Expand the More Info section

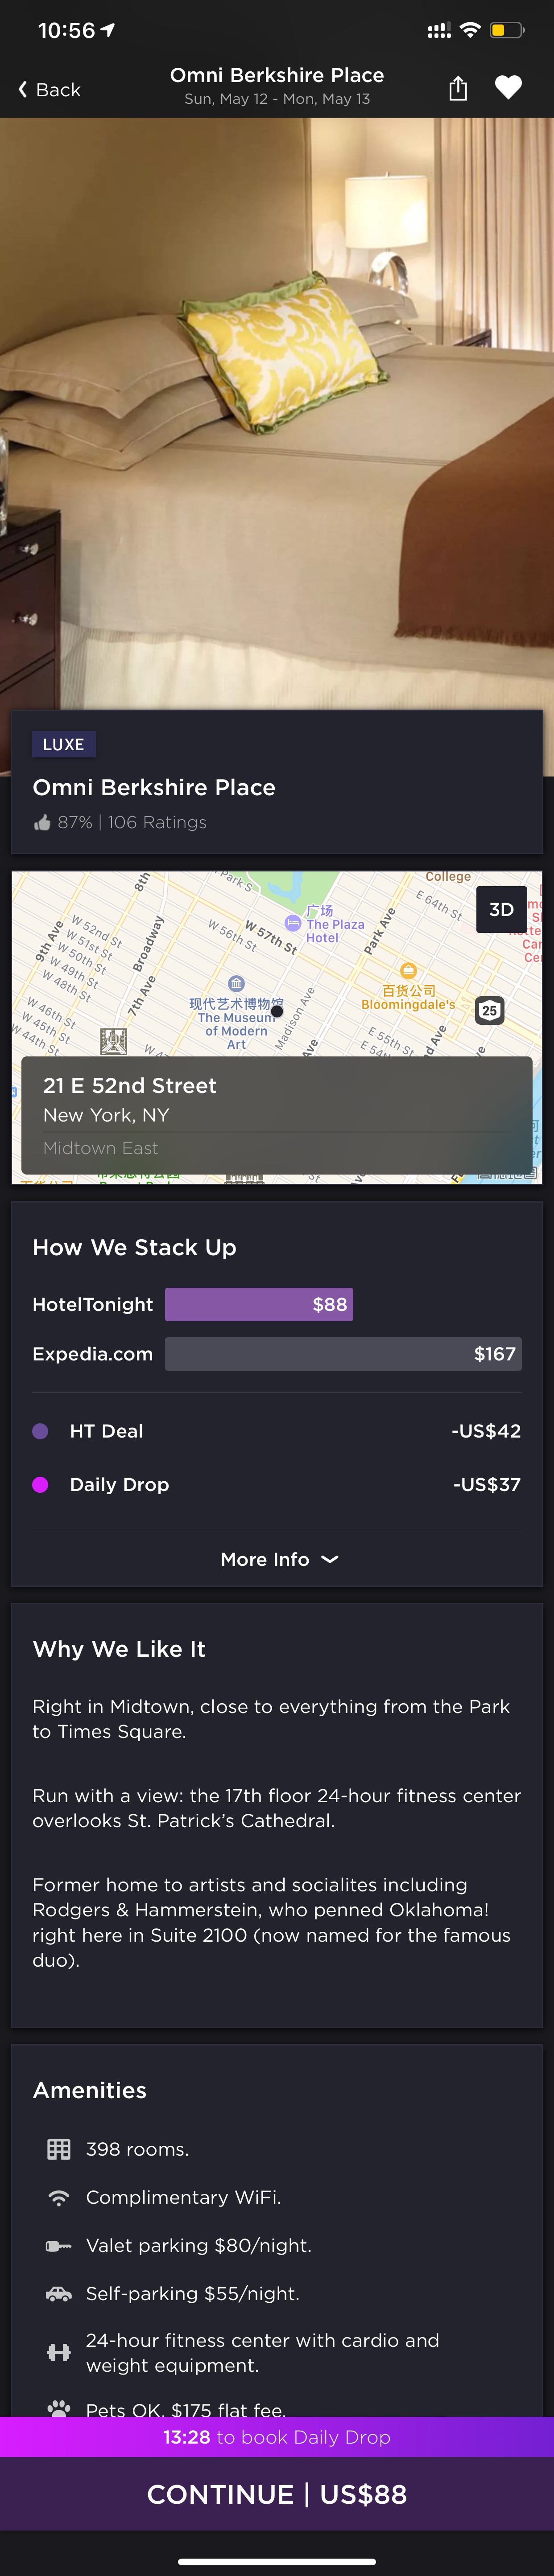[x=278, y=1559]
